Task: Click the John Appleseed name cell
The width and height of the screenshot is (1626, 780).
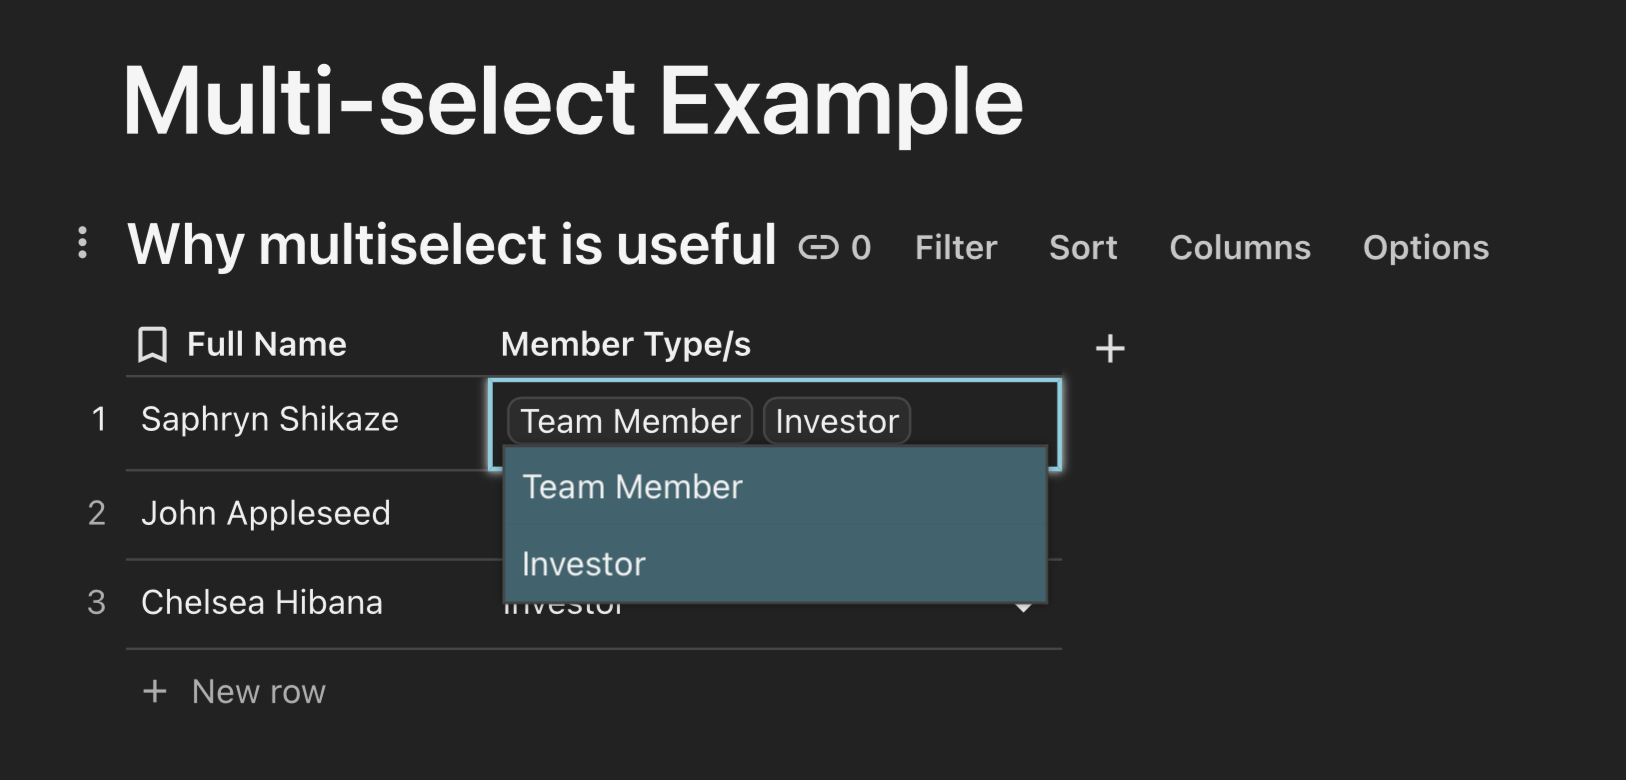Action: (x=266, y=513)
